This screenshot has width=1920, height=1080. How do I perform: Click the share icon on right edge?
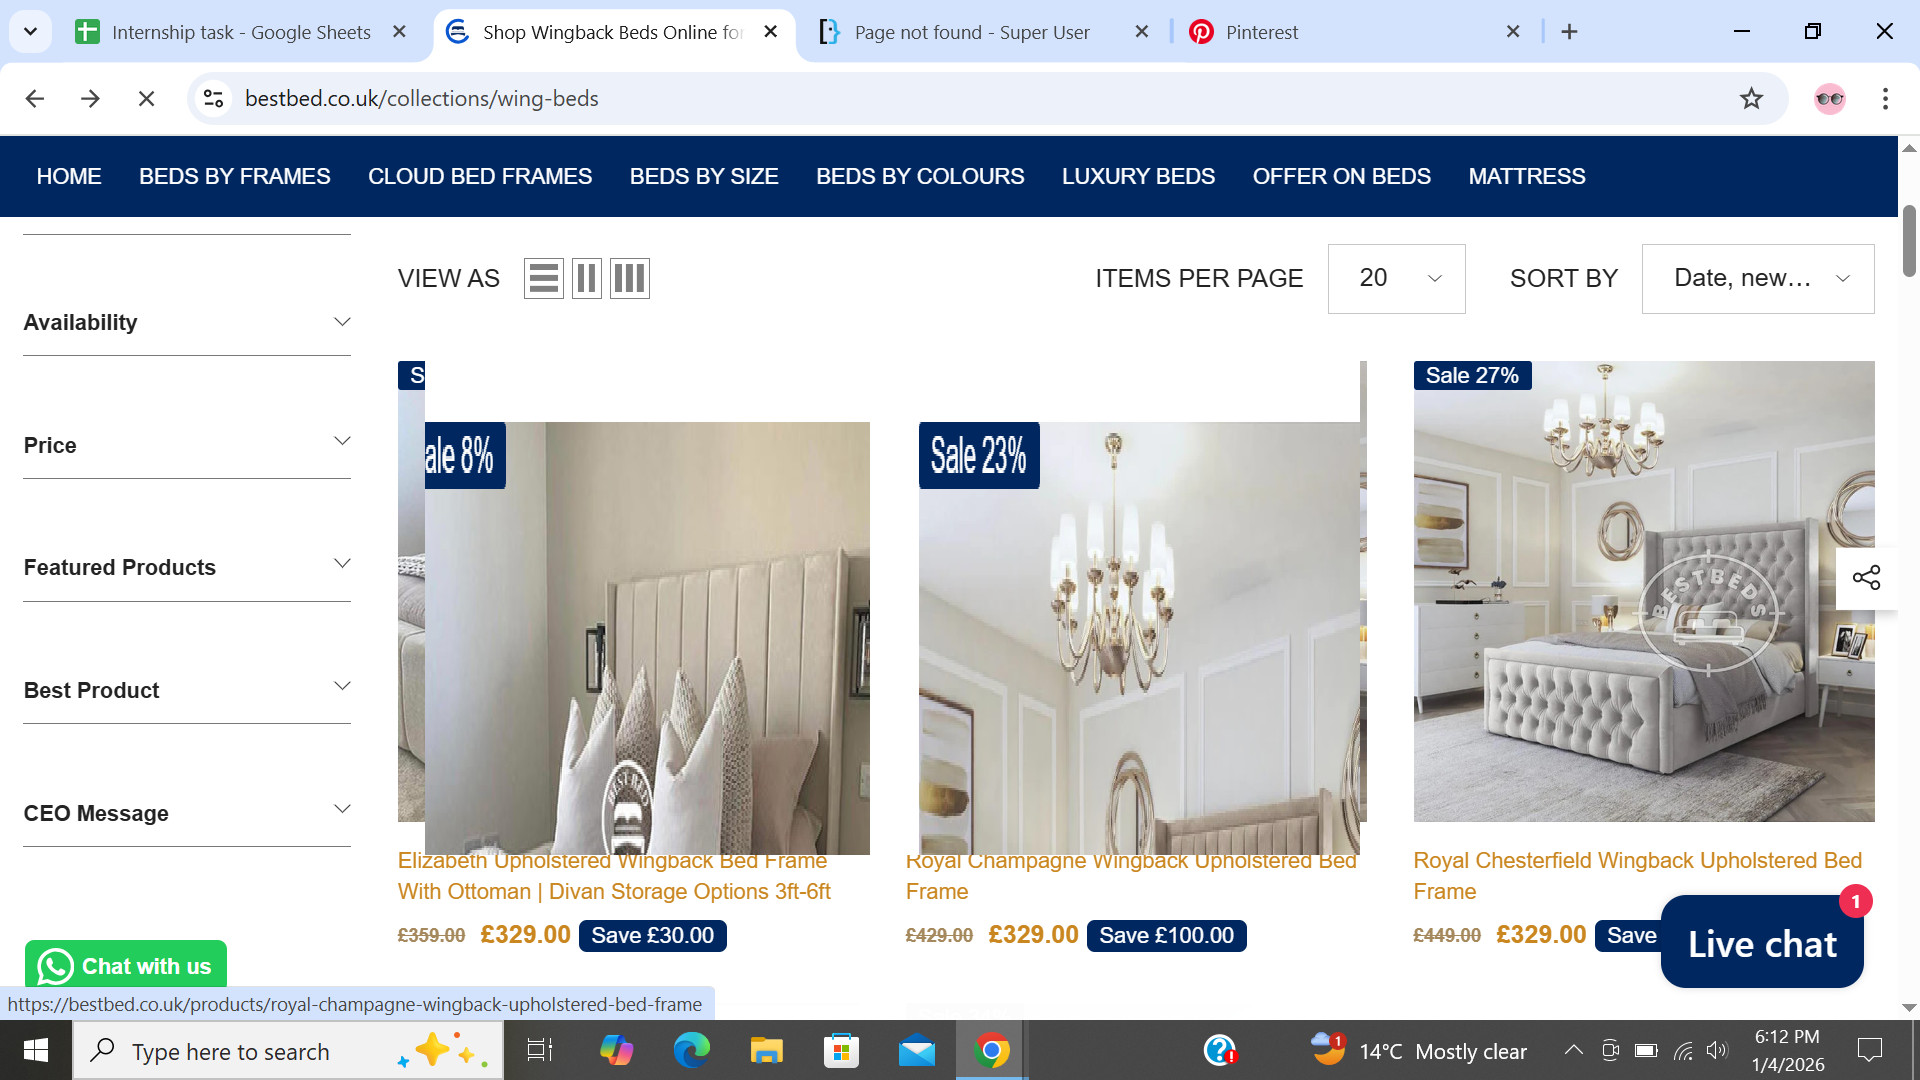(x=1866, y=578)
